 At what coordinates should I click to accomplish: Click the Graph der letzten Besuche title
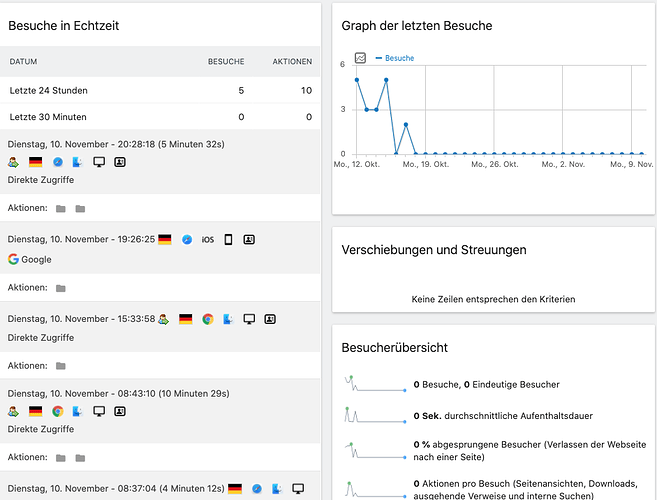pos(417,26)
